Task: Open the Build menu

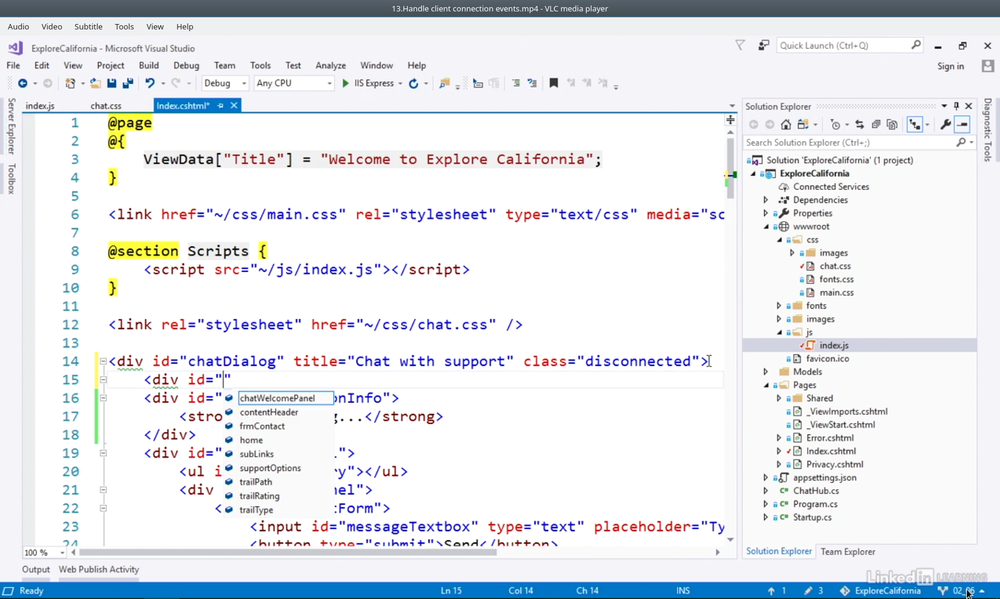Action: tap(149, 66)
